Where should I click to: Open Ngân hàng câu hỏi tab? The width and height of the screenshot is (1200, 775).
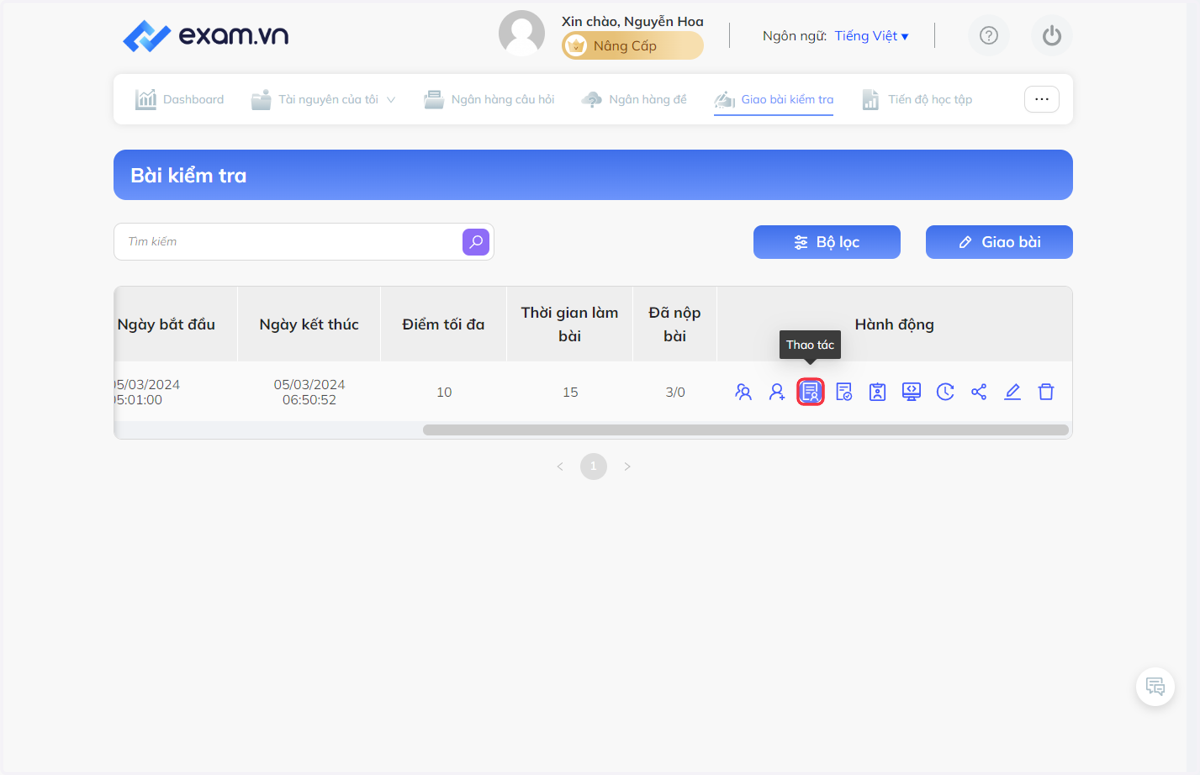tap(489, 99)
